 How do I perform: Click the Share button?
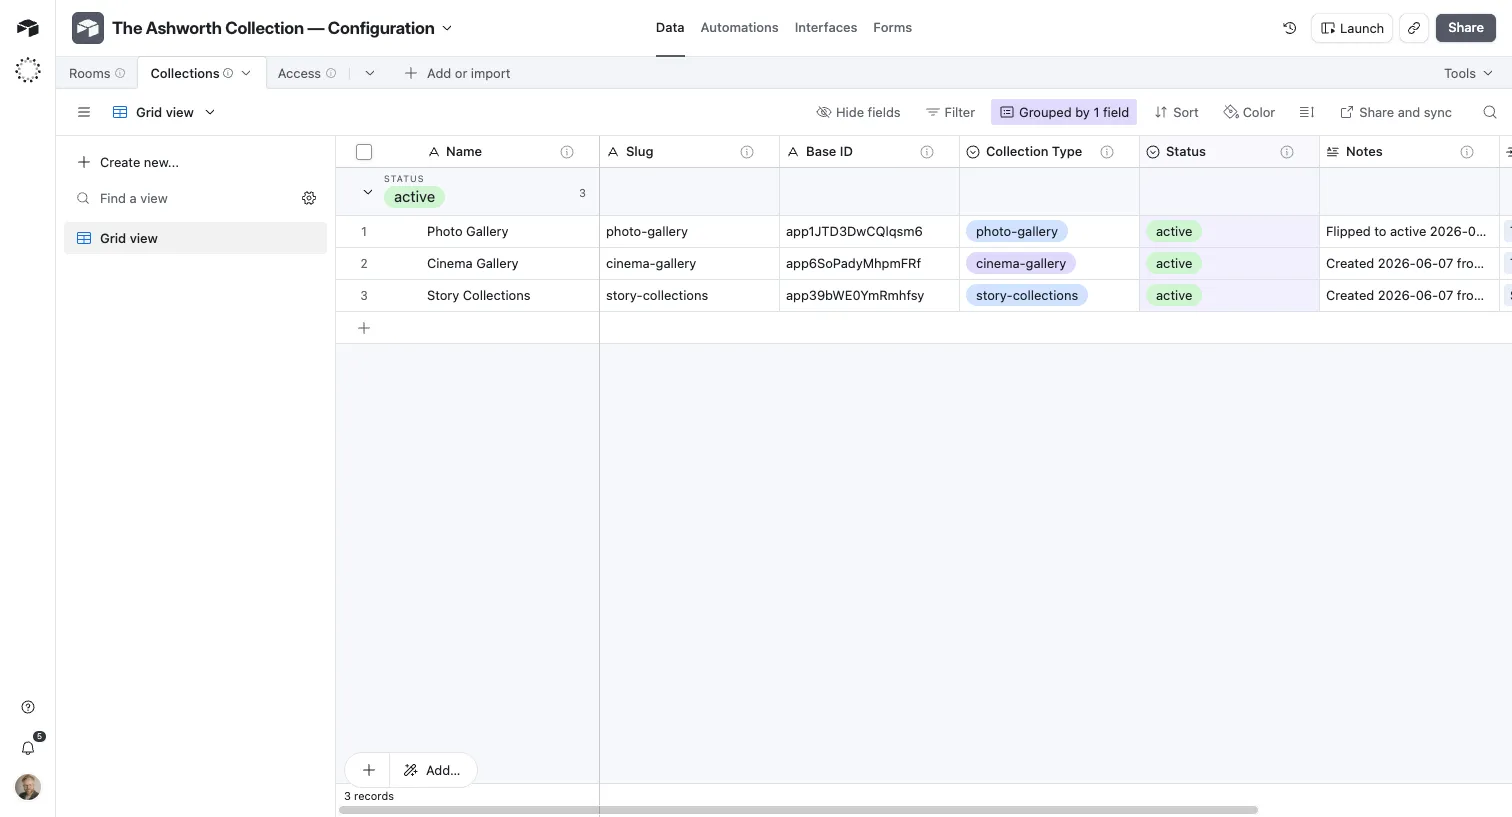click(x=1466, y=28)
